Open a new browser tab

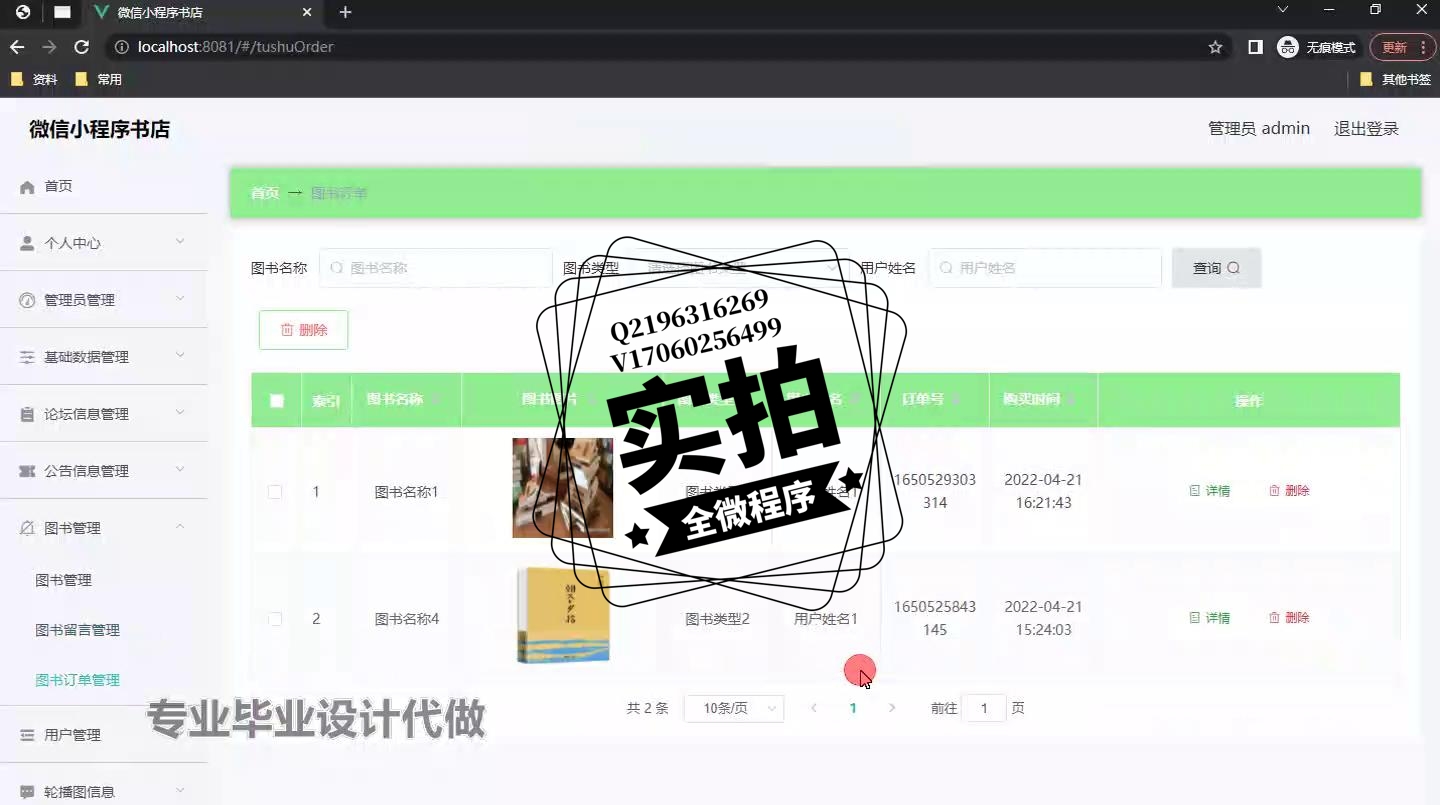pyautogui.click(x=345, y=12)
